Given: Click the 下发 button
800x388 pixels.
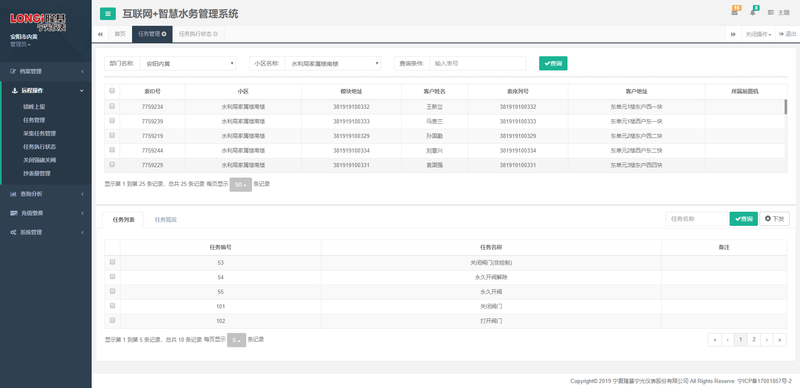Looking at the screenshot, I should point(774,219).
